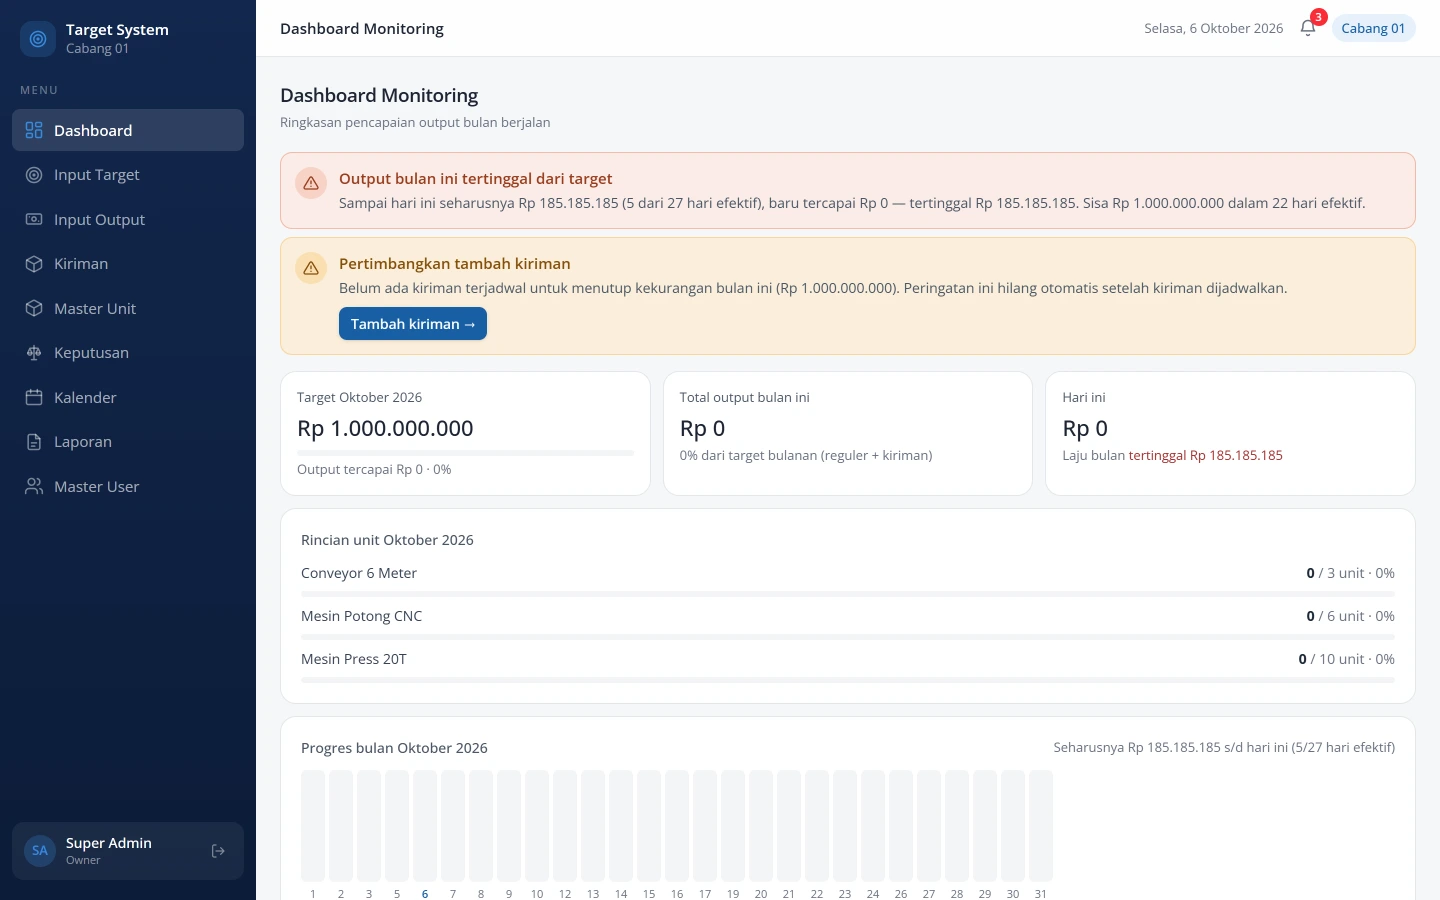This screenshot has height=900, width=1440.
Task: Open the Kiriman menu item
Action: [x=128, y=264]
